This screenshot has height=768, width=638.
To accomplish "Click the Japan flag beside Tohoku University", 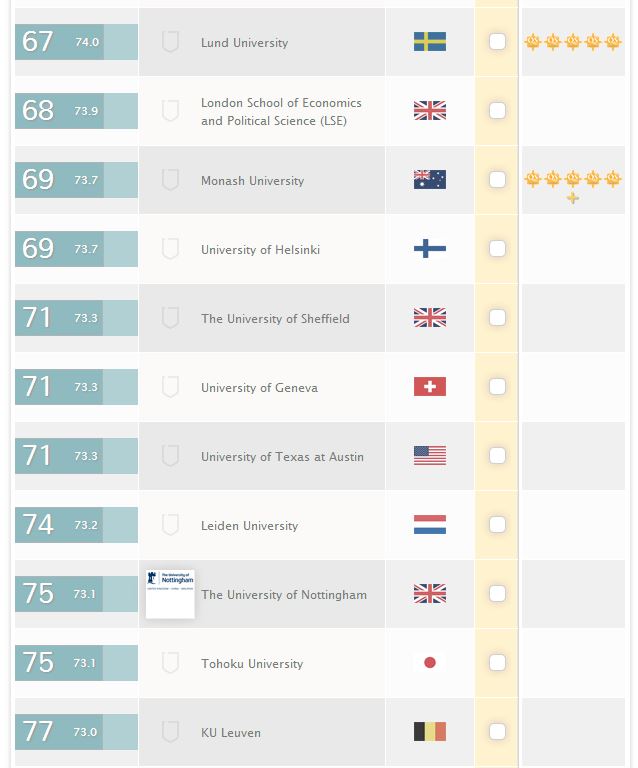I will coord(430,663).
